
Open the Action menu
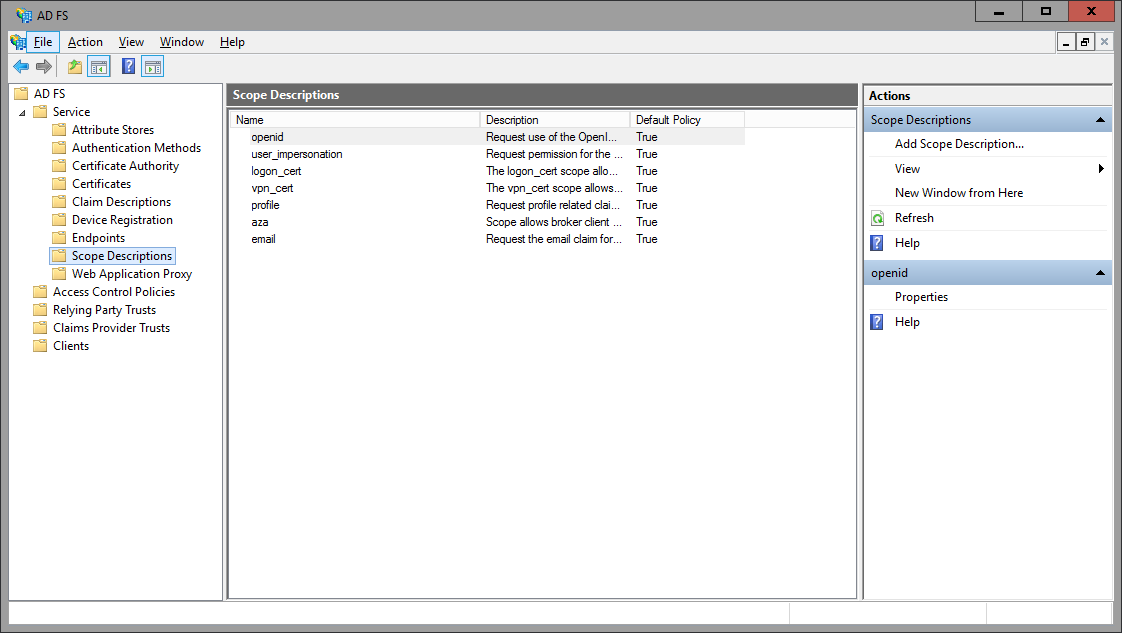click(85, 42)
